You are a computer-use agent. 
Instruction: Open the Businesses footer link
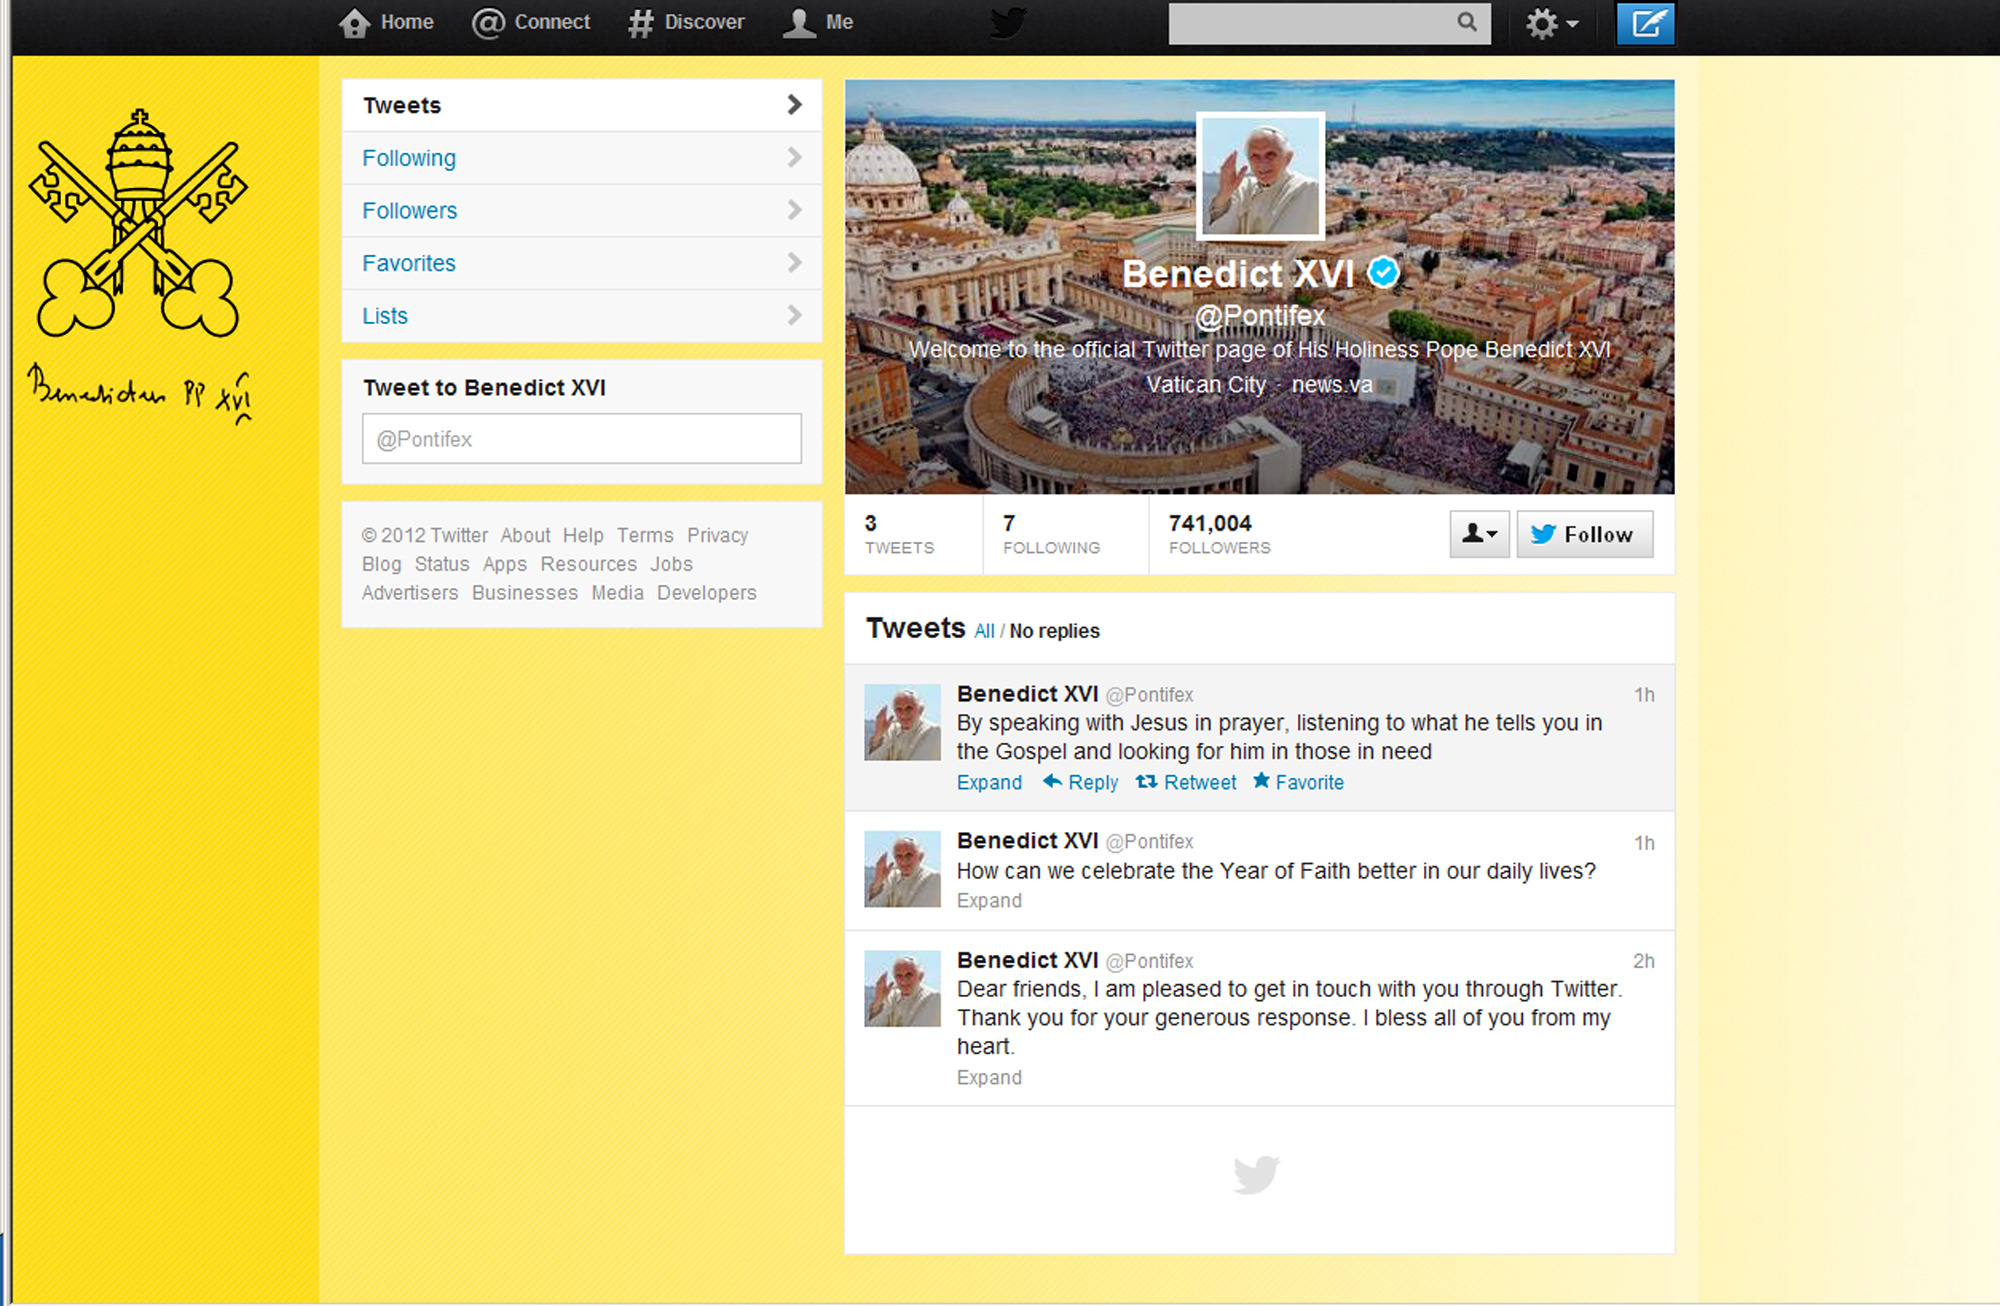(x=525, y=593)
